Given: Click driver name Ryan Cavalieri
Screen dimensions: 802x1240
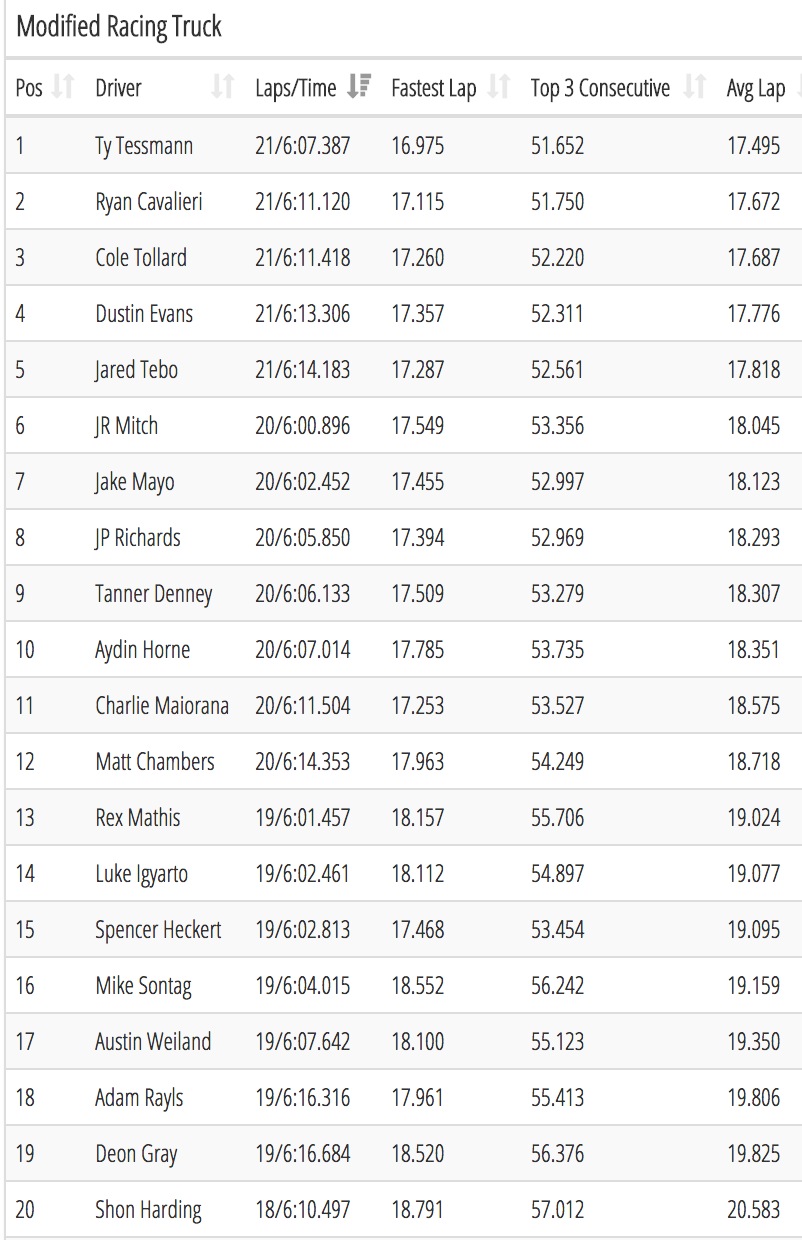Looking at the screenshot, I should [x=149, y=202].
